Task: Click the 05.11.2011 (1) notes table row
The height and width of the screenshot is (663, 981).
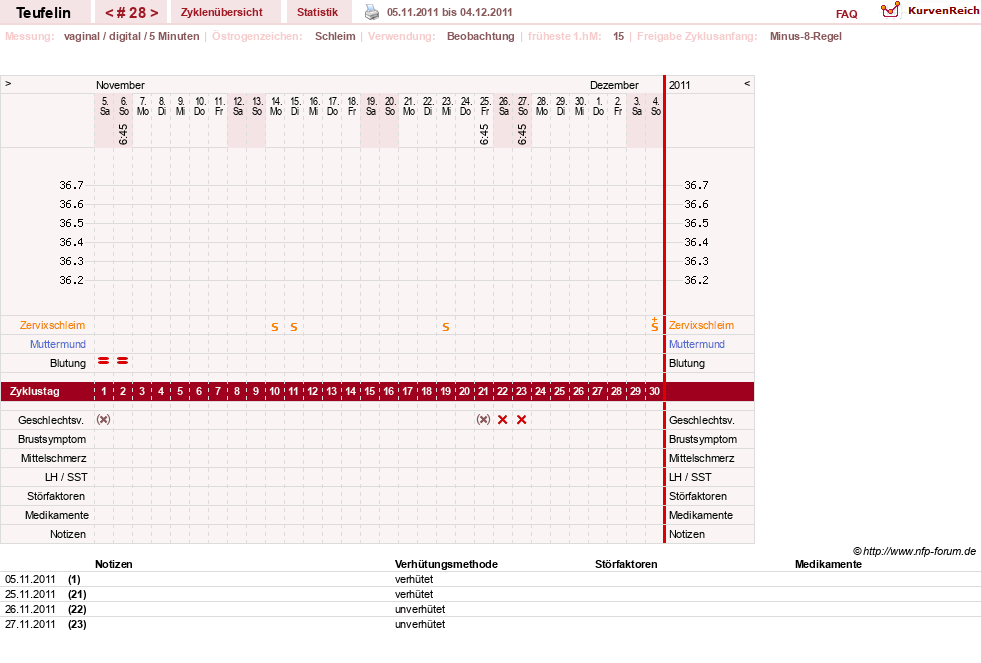Action: [x=490, y=579]
